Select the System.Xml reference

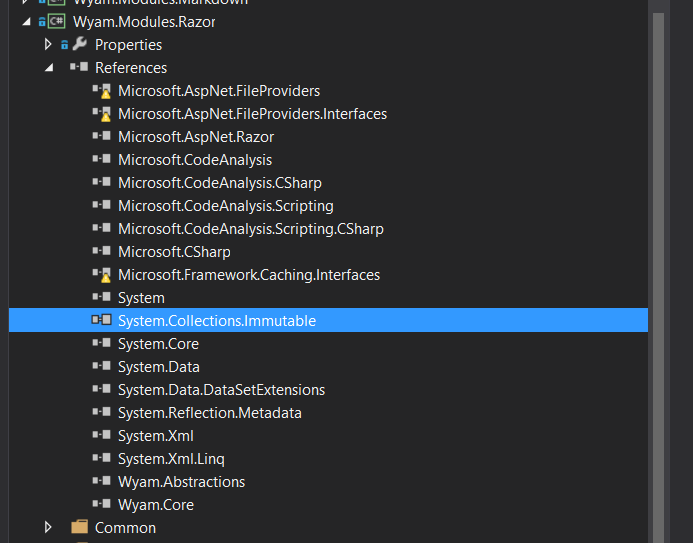[x=156, y=435]
